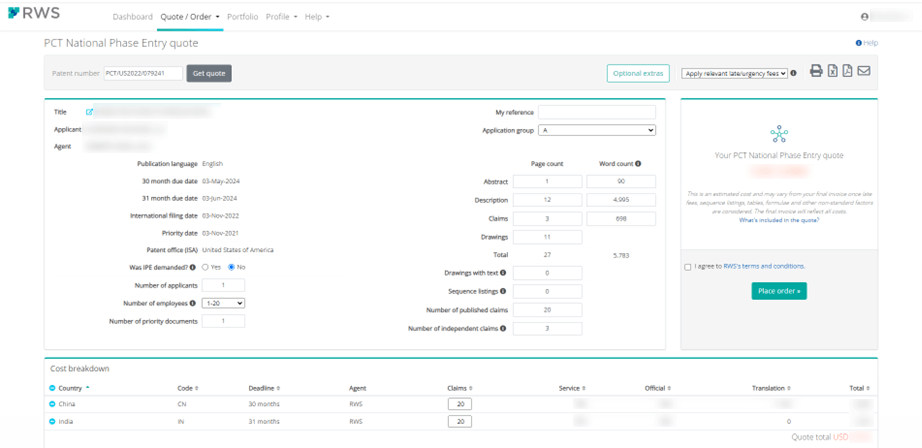Go to the Dashboard tab

tap(132, 17)
